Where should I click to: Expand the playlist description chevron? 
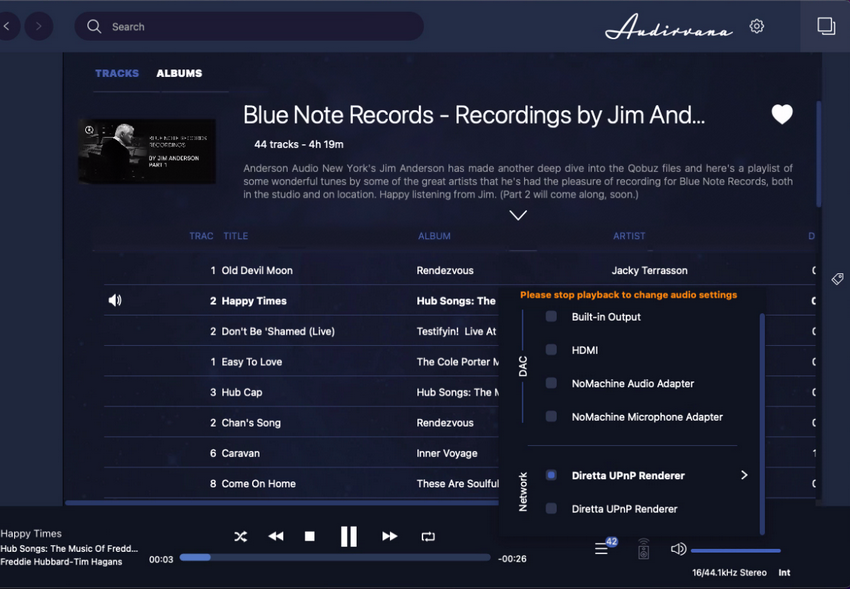point(518,216)
